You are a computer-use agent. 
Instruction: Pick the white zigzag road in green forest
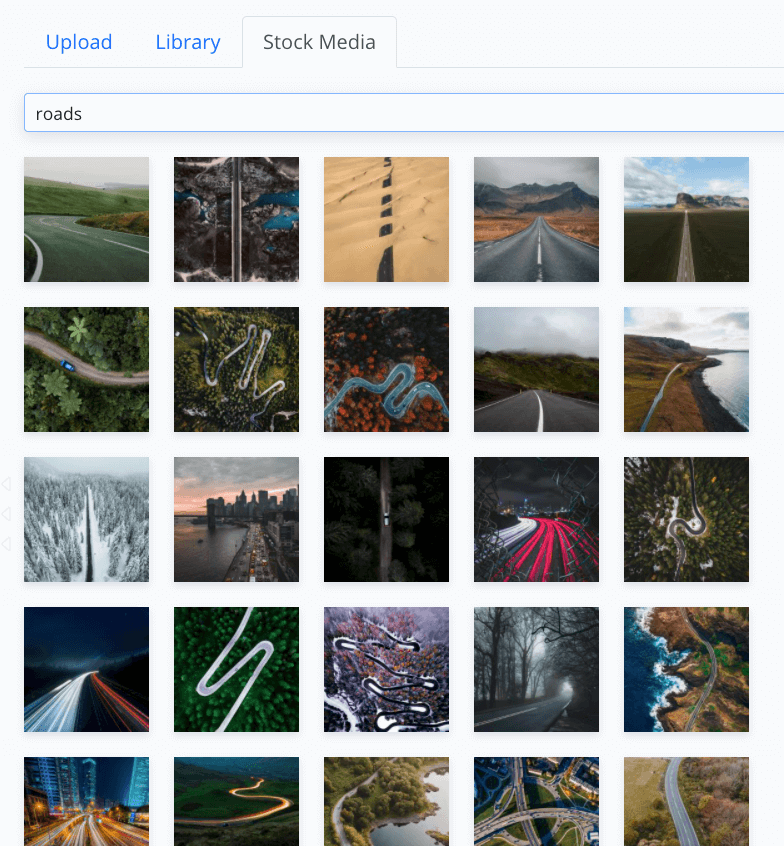click(236, 670)
